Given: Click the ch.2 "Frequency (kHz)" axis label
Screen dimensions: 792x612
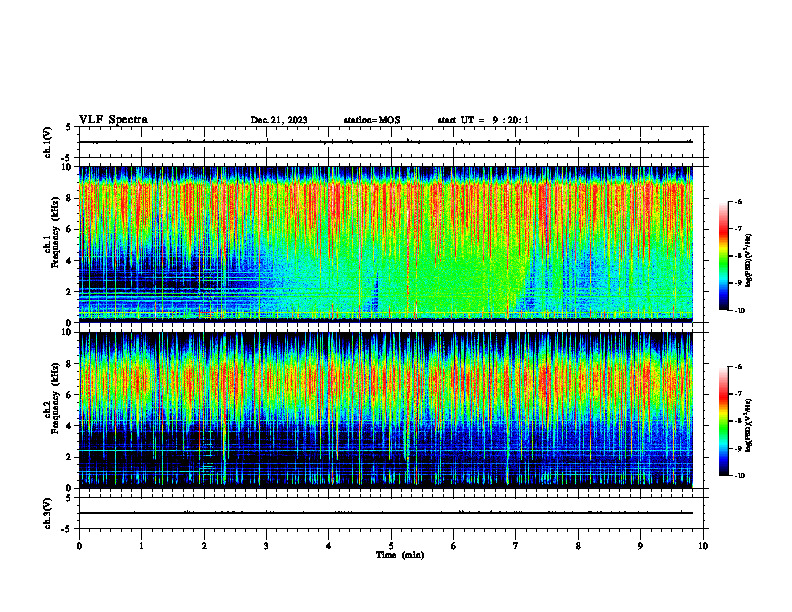Looking at the screenshot, I should point(55,398).
